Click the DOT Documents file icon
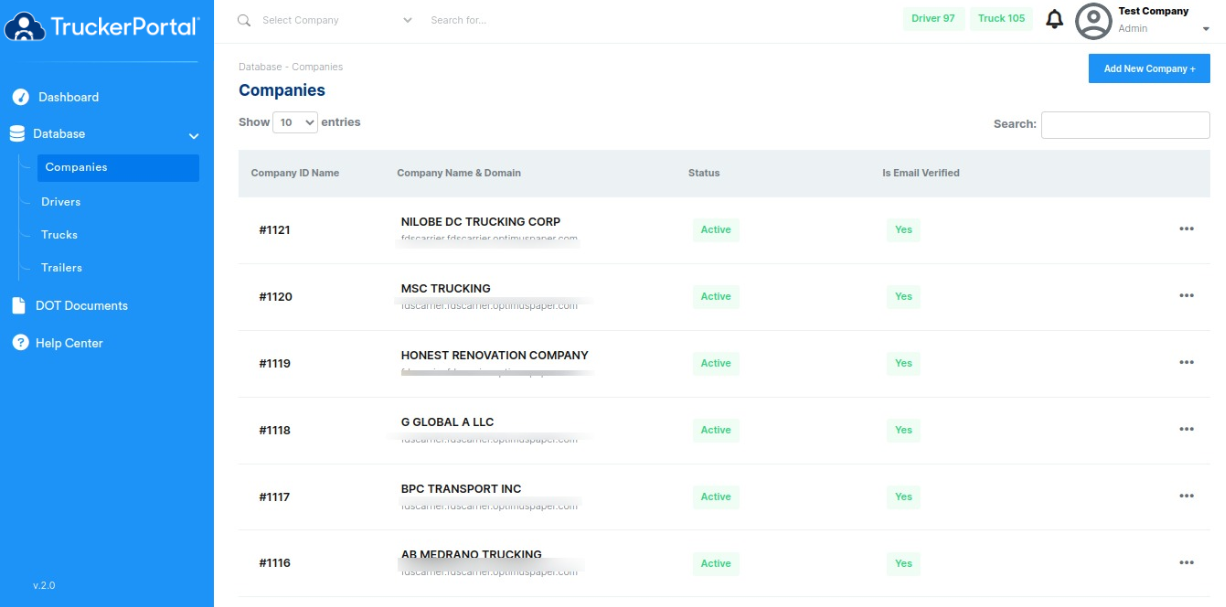This screenshot has height=607, width=1226. (19, 306)
